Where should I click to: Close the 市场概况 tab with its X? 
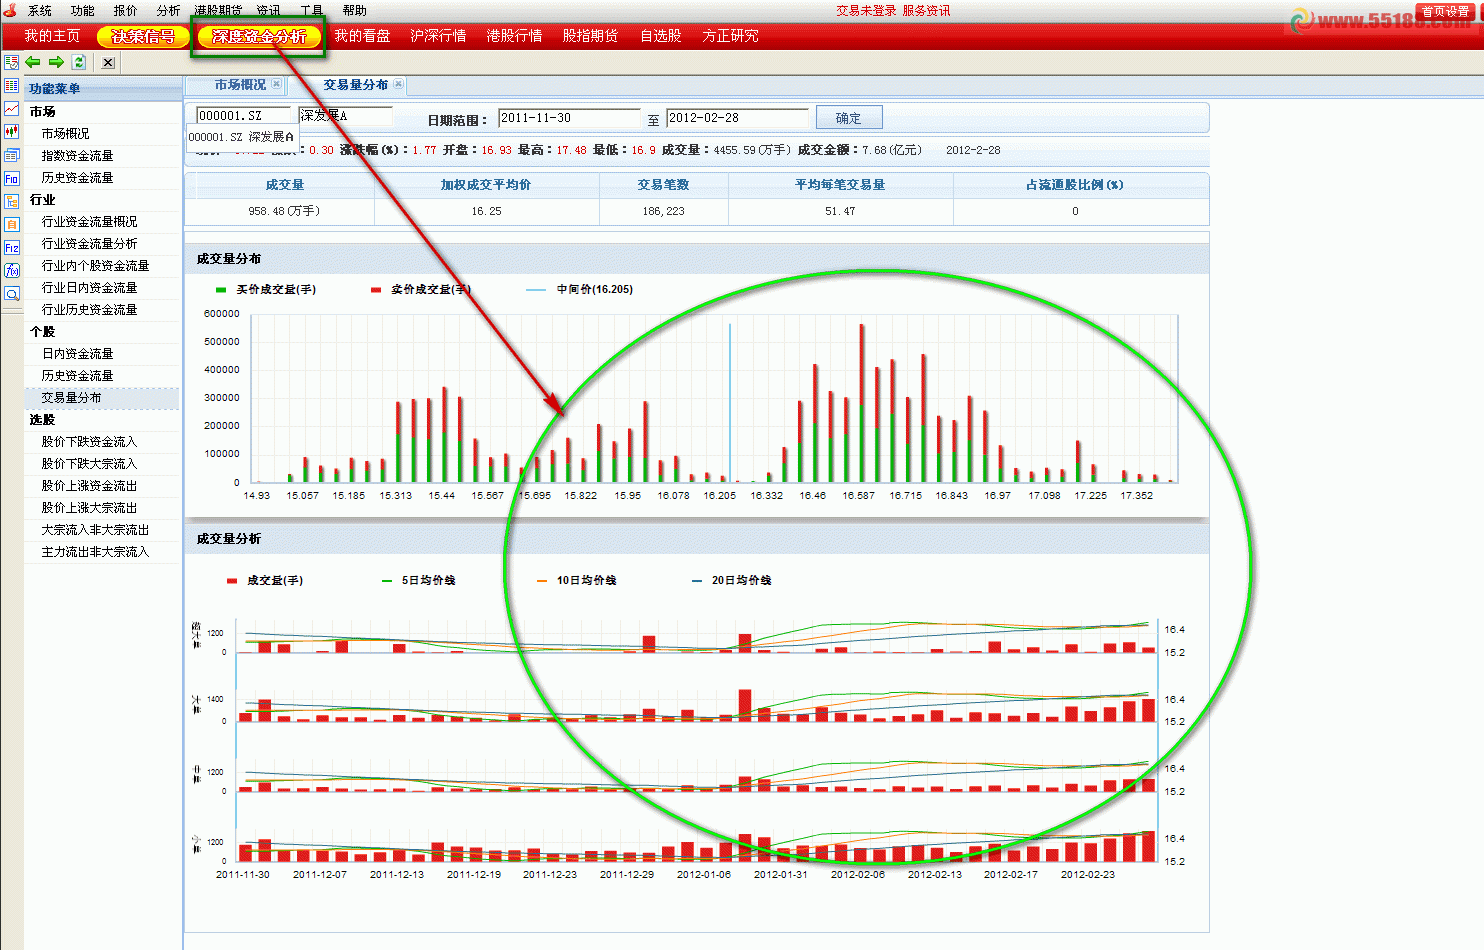point(277,84)
